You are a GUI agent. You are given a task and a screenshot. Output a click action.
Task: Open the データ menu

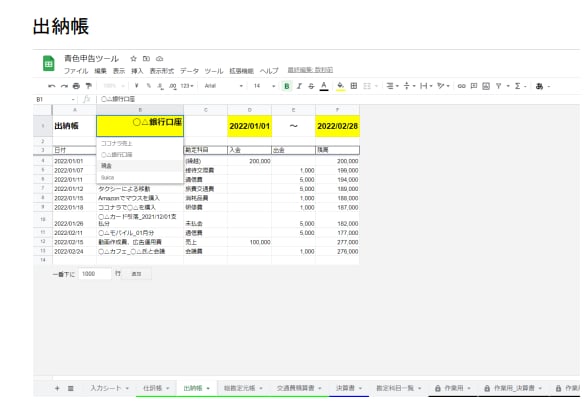coord(189,70)
